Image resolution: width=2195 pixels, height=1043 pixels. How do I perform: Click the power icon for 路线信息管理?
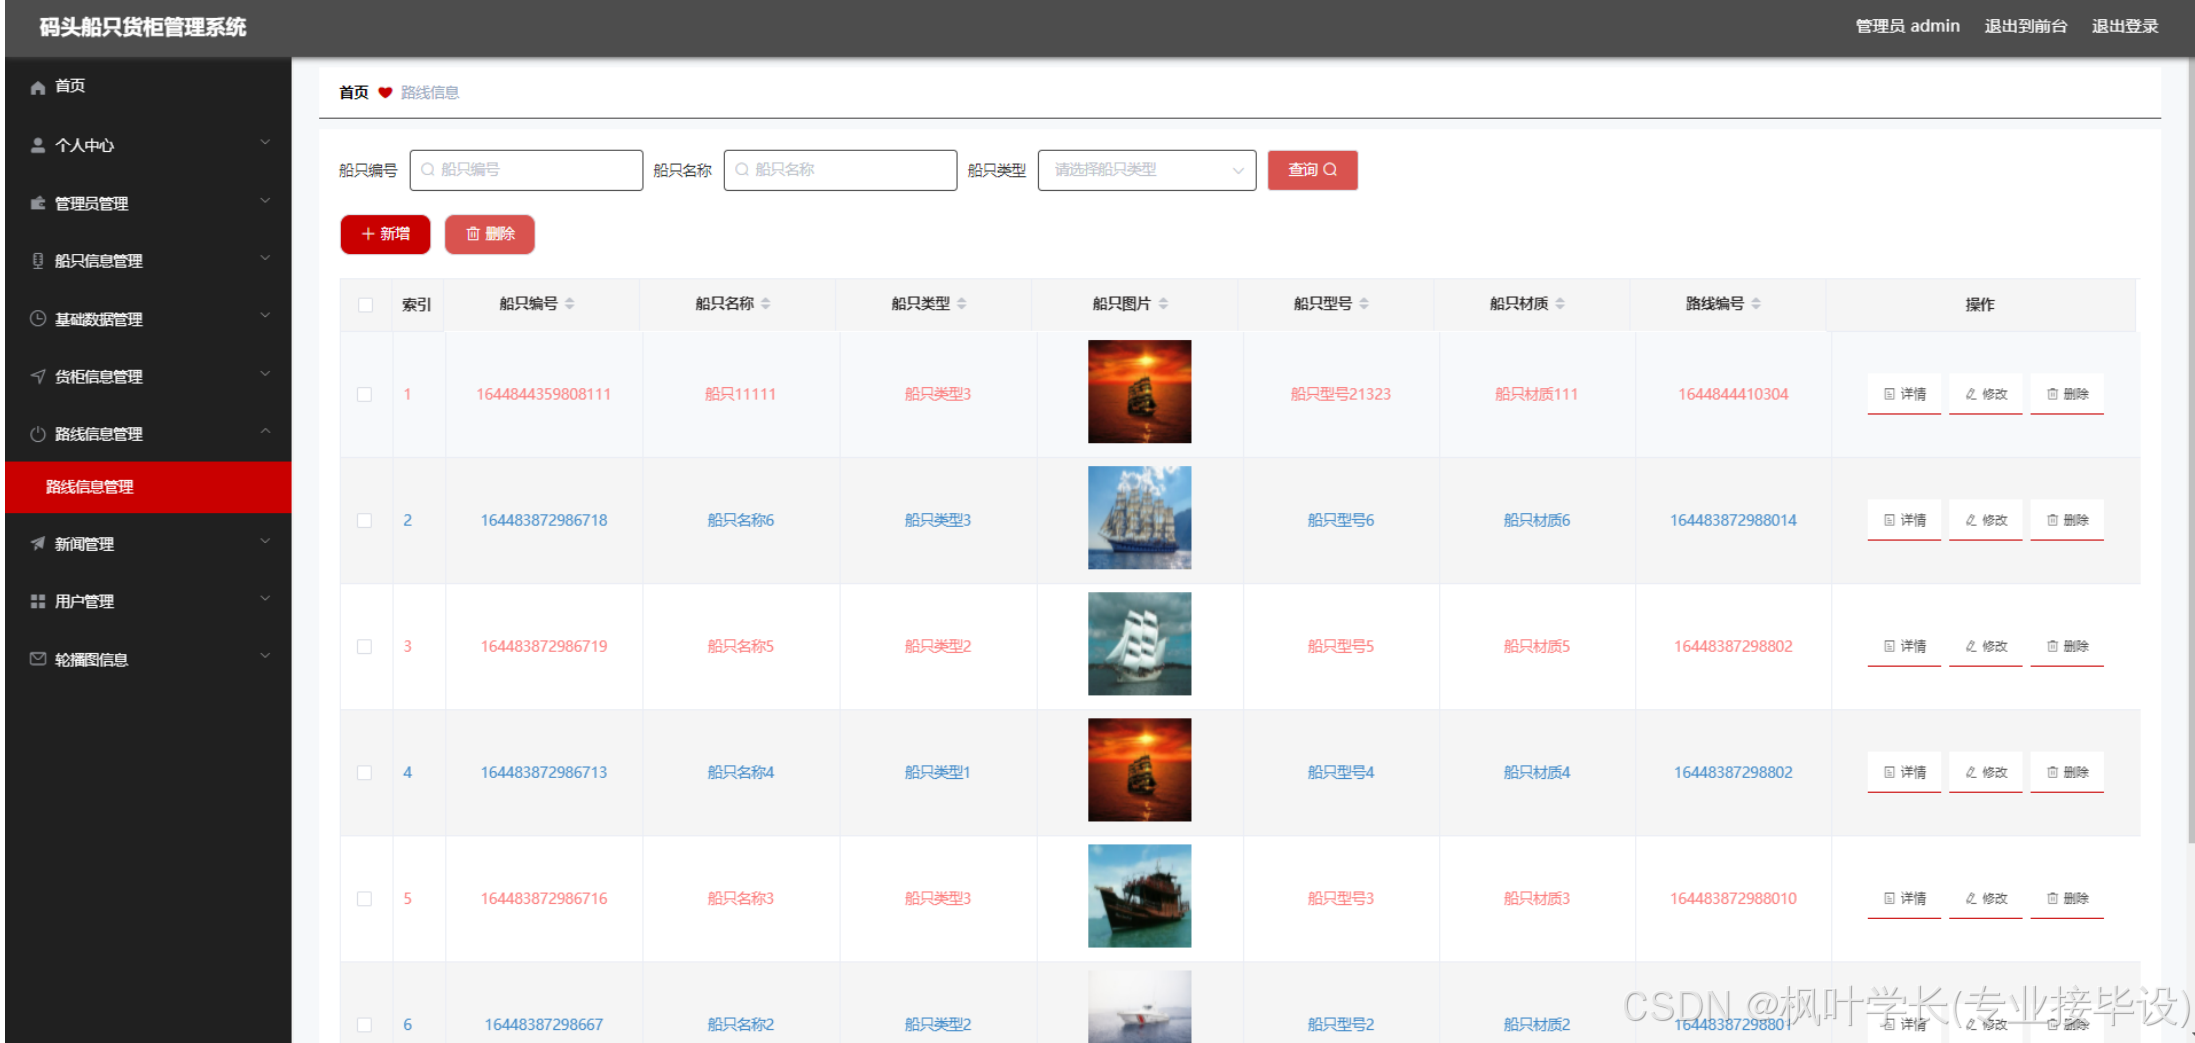[x=38, y=434]
